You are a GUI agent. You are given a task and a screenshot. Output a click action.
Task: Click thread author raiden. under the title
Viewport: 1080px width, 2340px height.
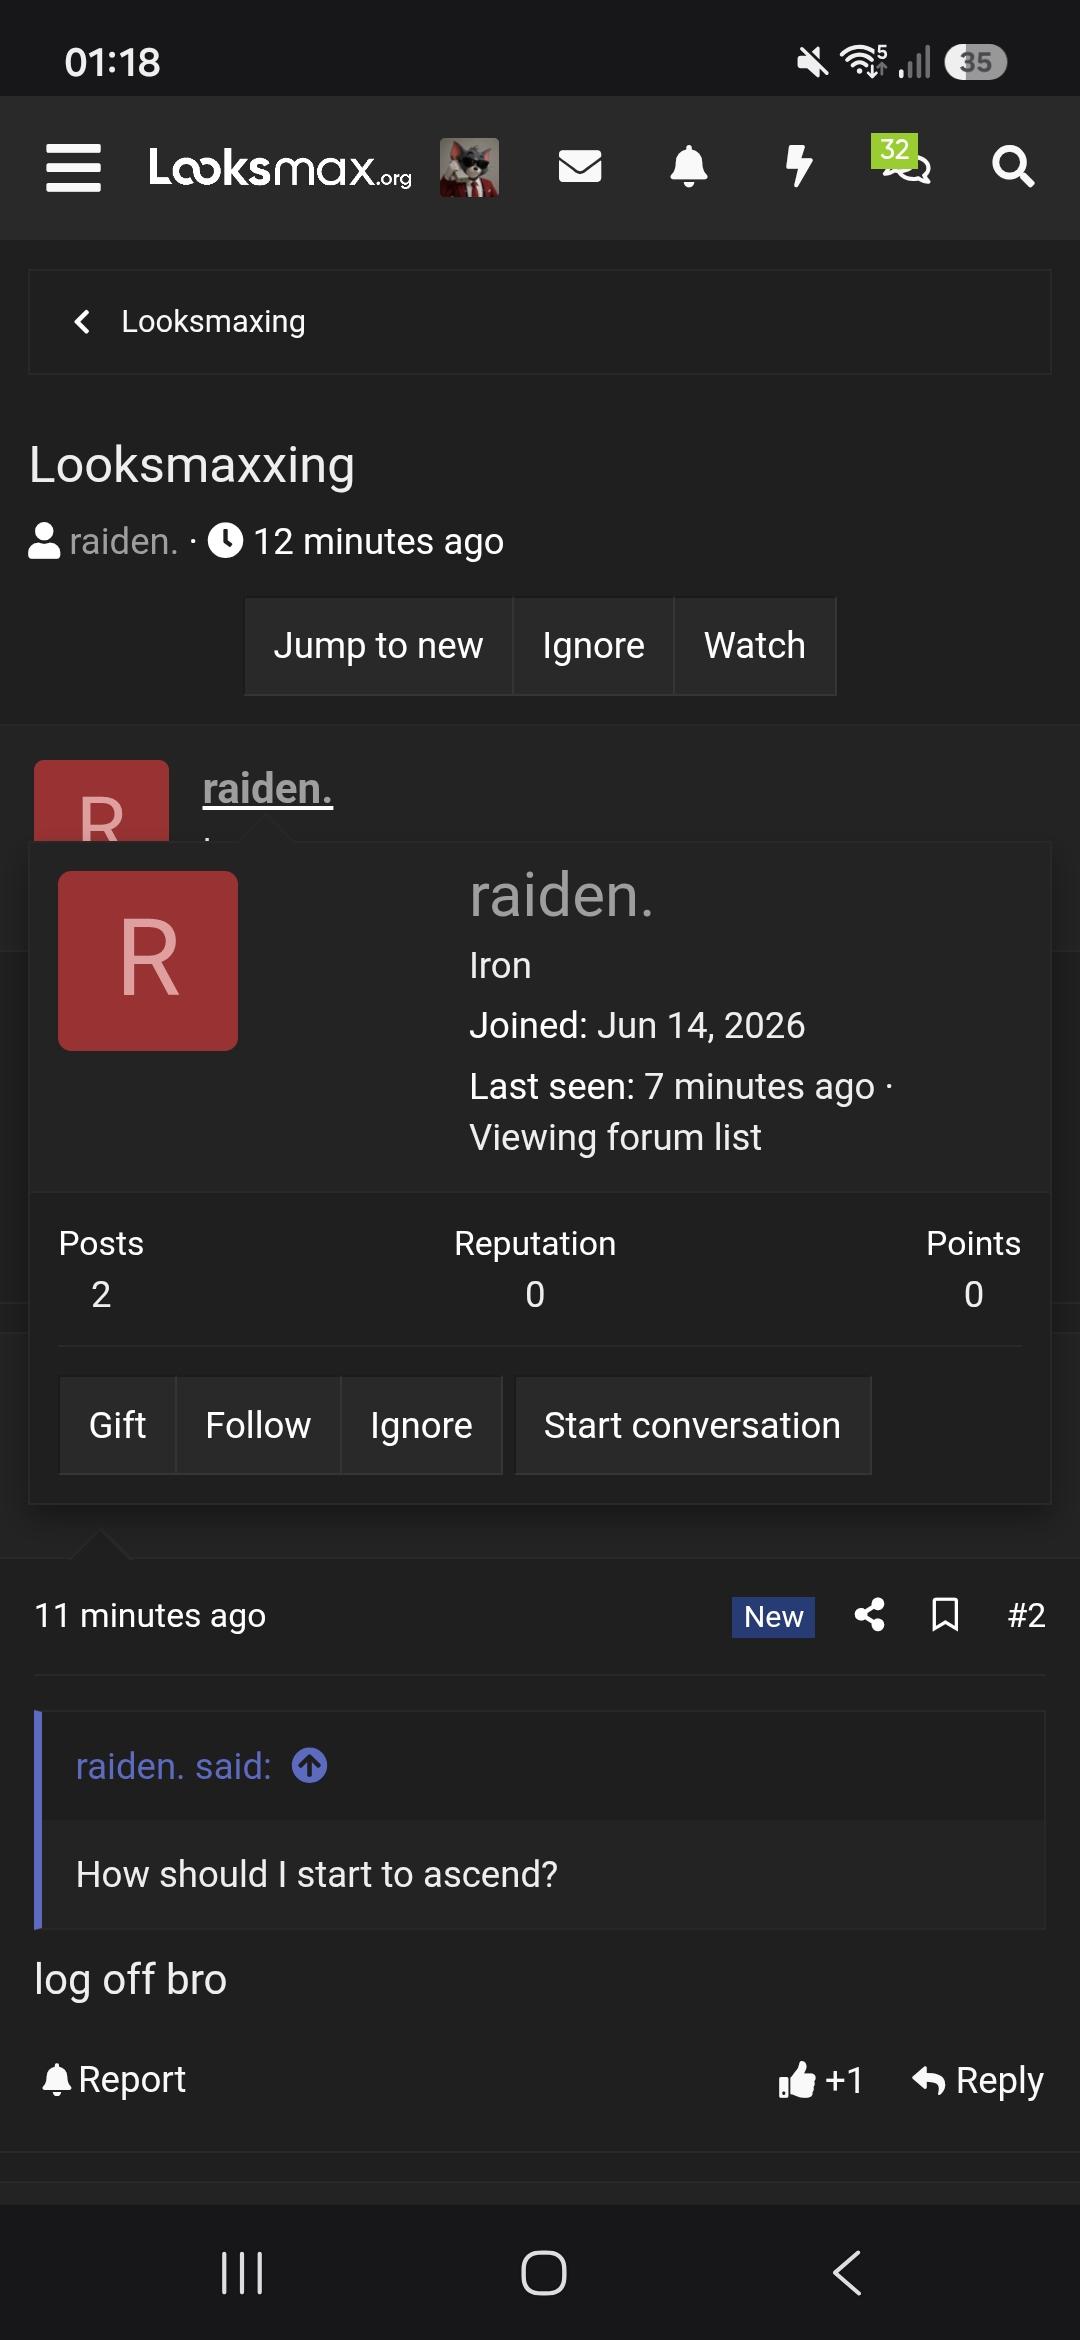[x=123, y=541]
